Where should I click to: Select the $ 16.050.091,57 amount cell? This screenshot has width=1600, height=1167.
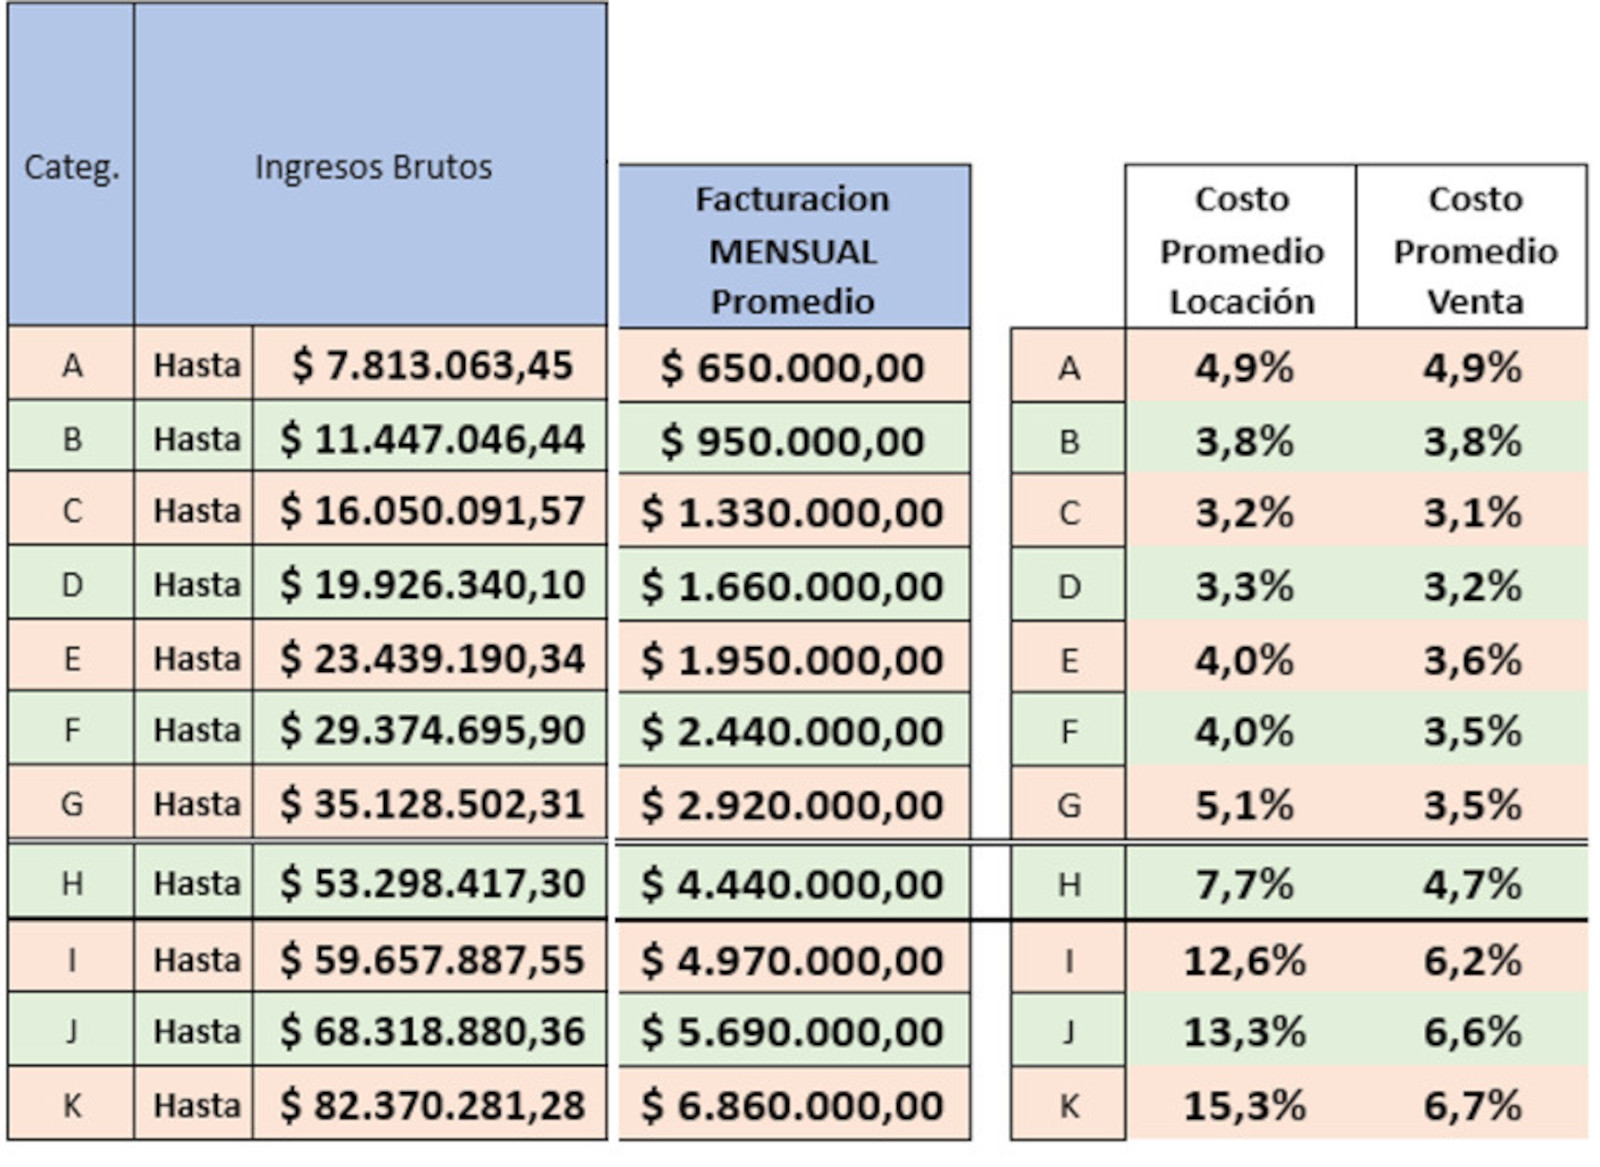(431, 511)
